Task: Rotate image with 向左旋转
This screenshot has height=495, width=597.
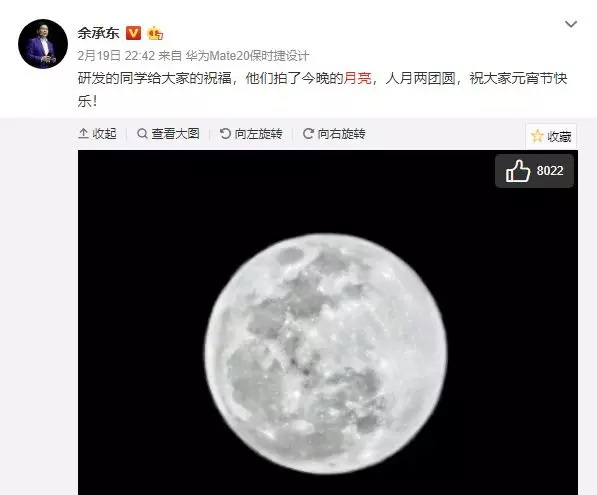Action: [251, 134]
